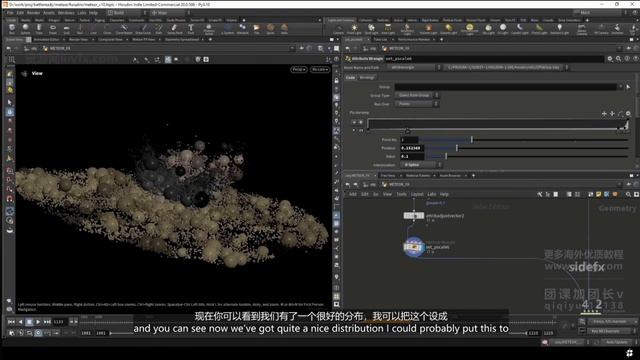
Task: Select the Torus shelf tool
Action: 53,29
